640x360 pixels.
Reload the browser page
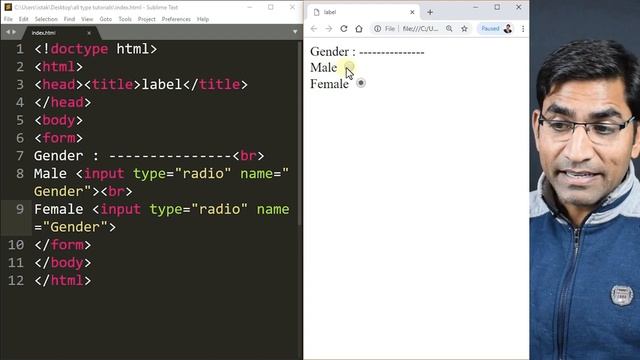tap(344, 29)
